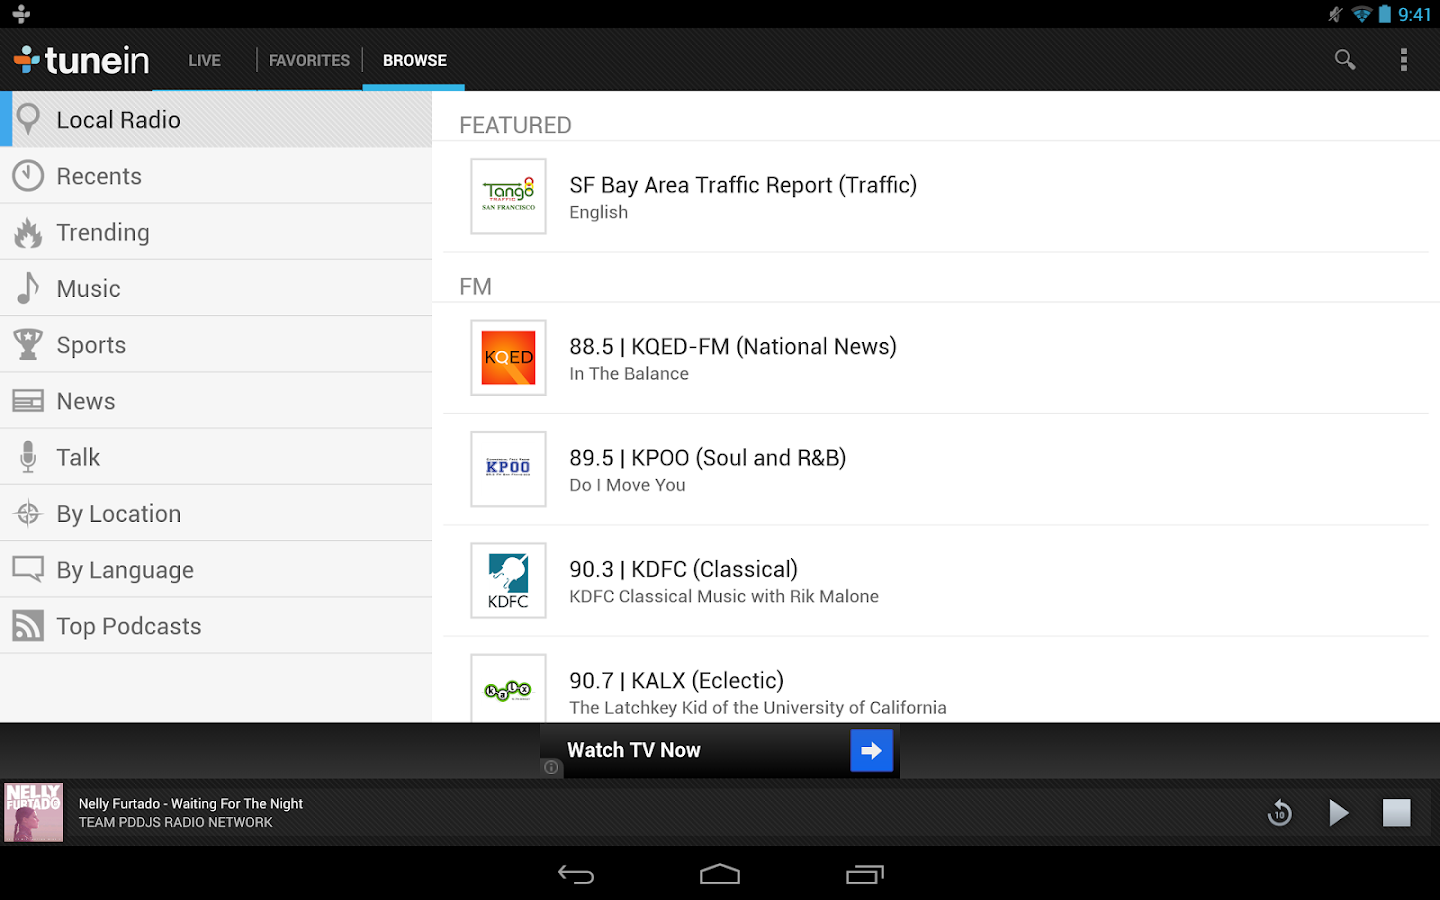Tap the Recents clock icon

click(x=28, y=176)
